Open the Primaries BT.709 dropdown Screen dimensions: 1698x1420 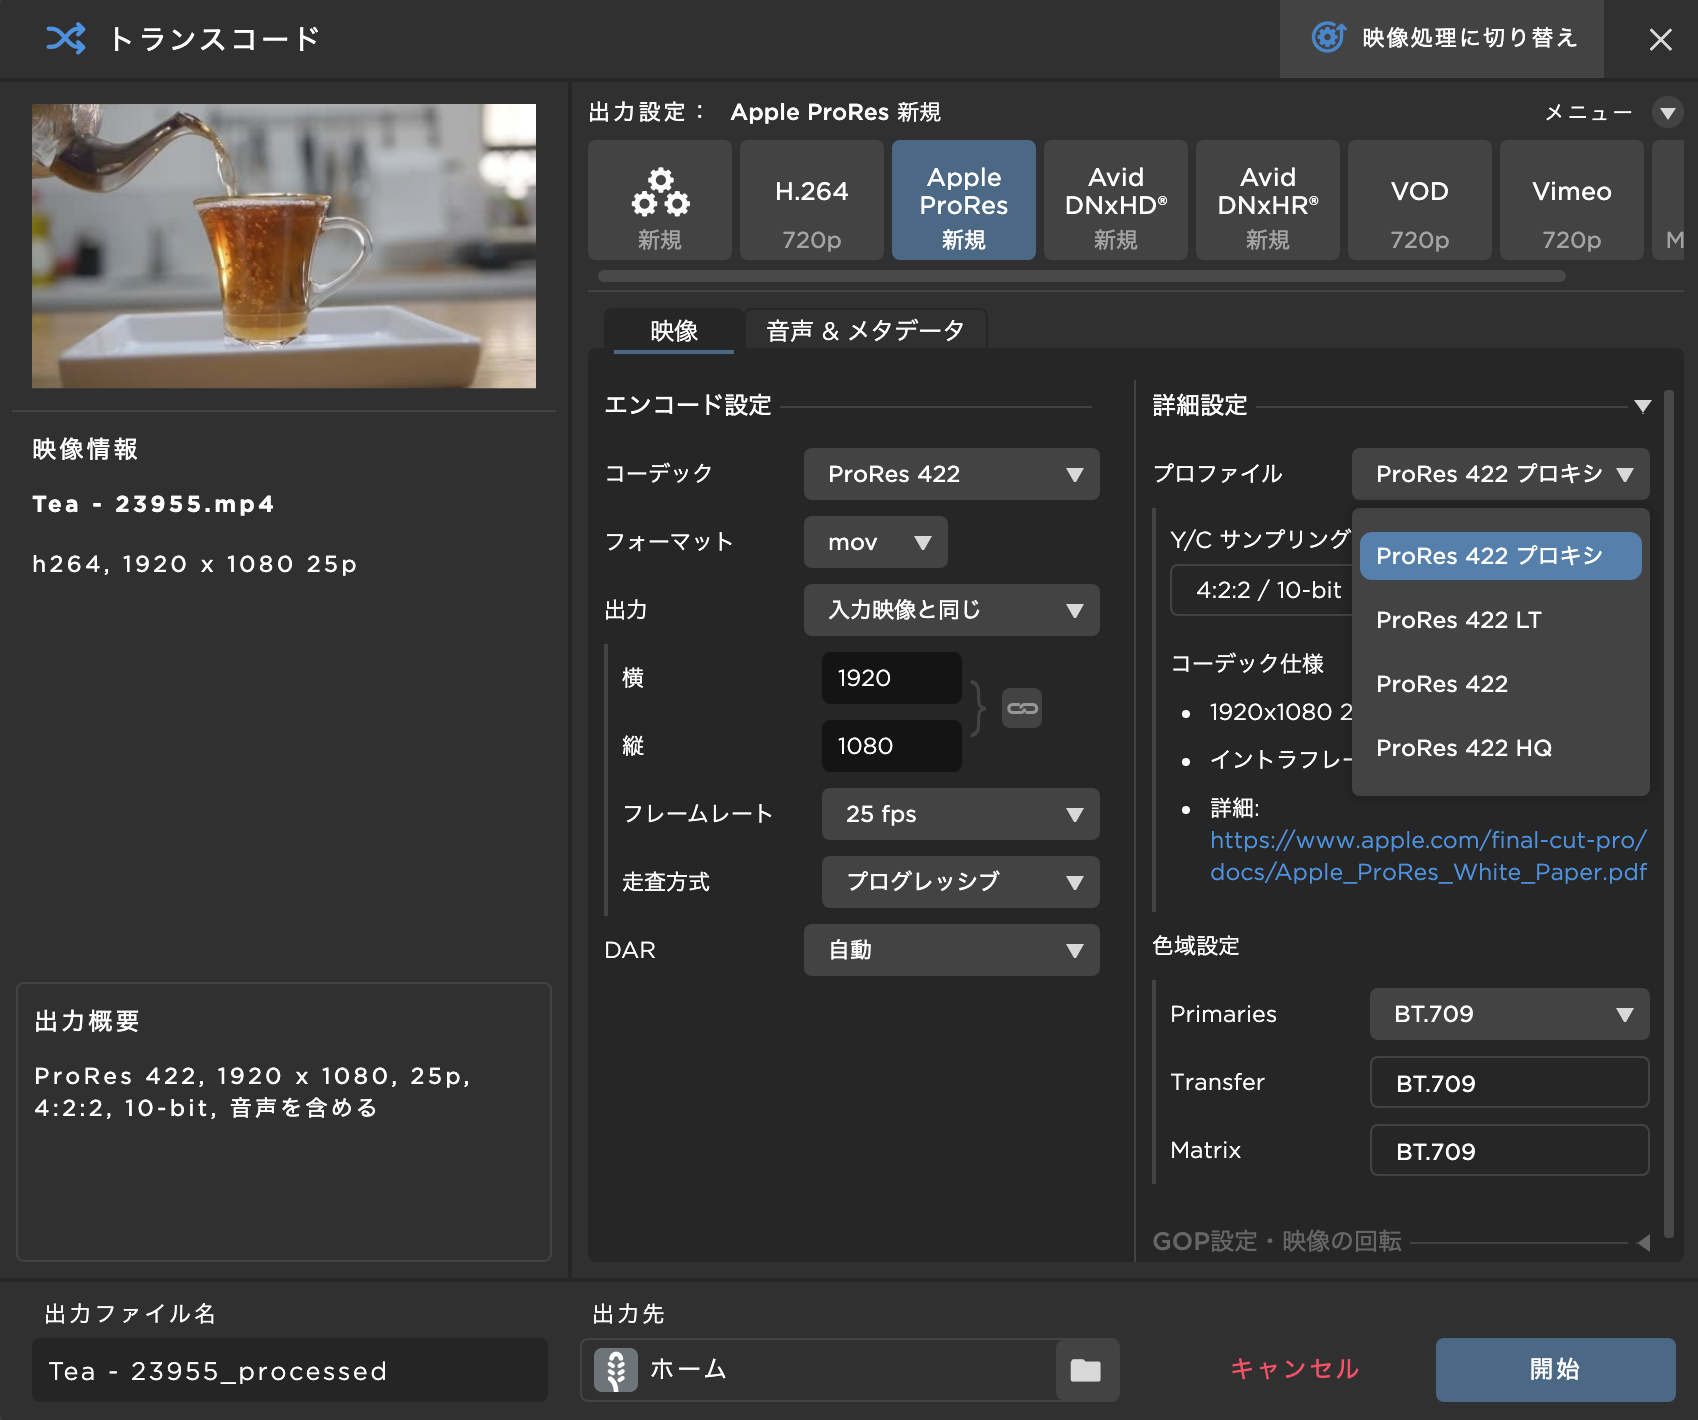[x=1510, y=1014]
